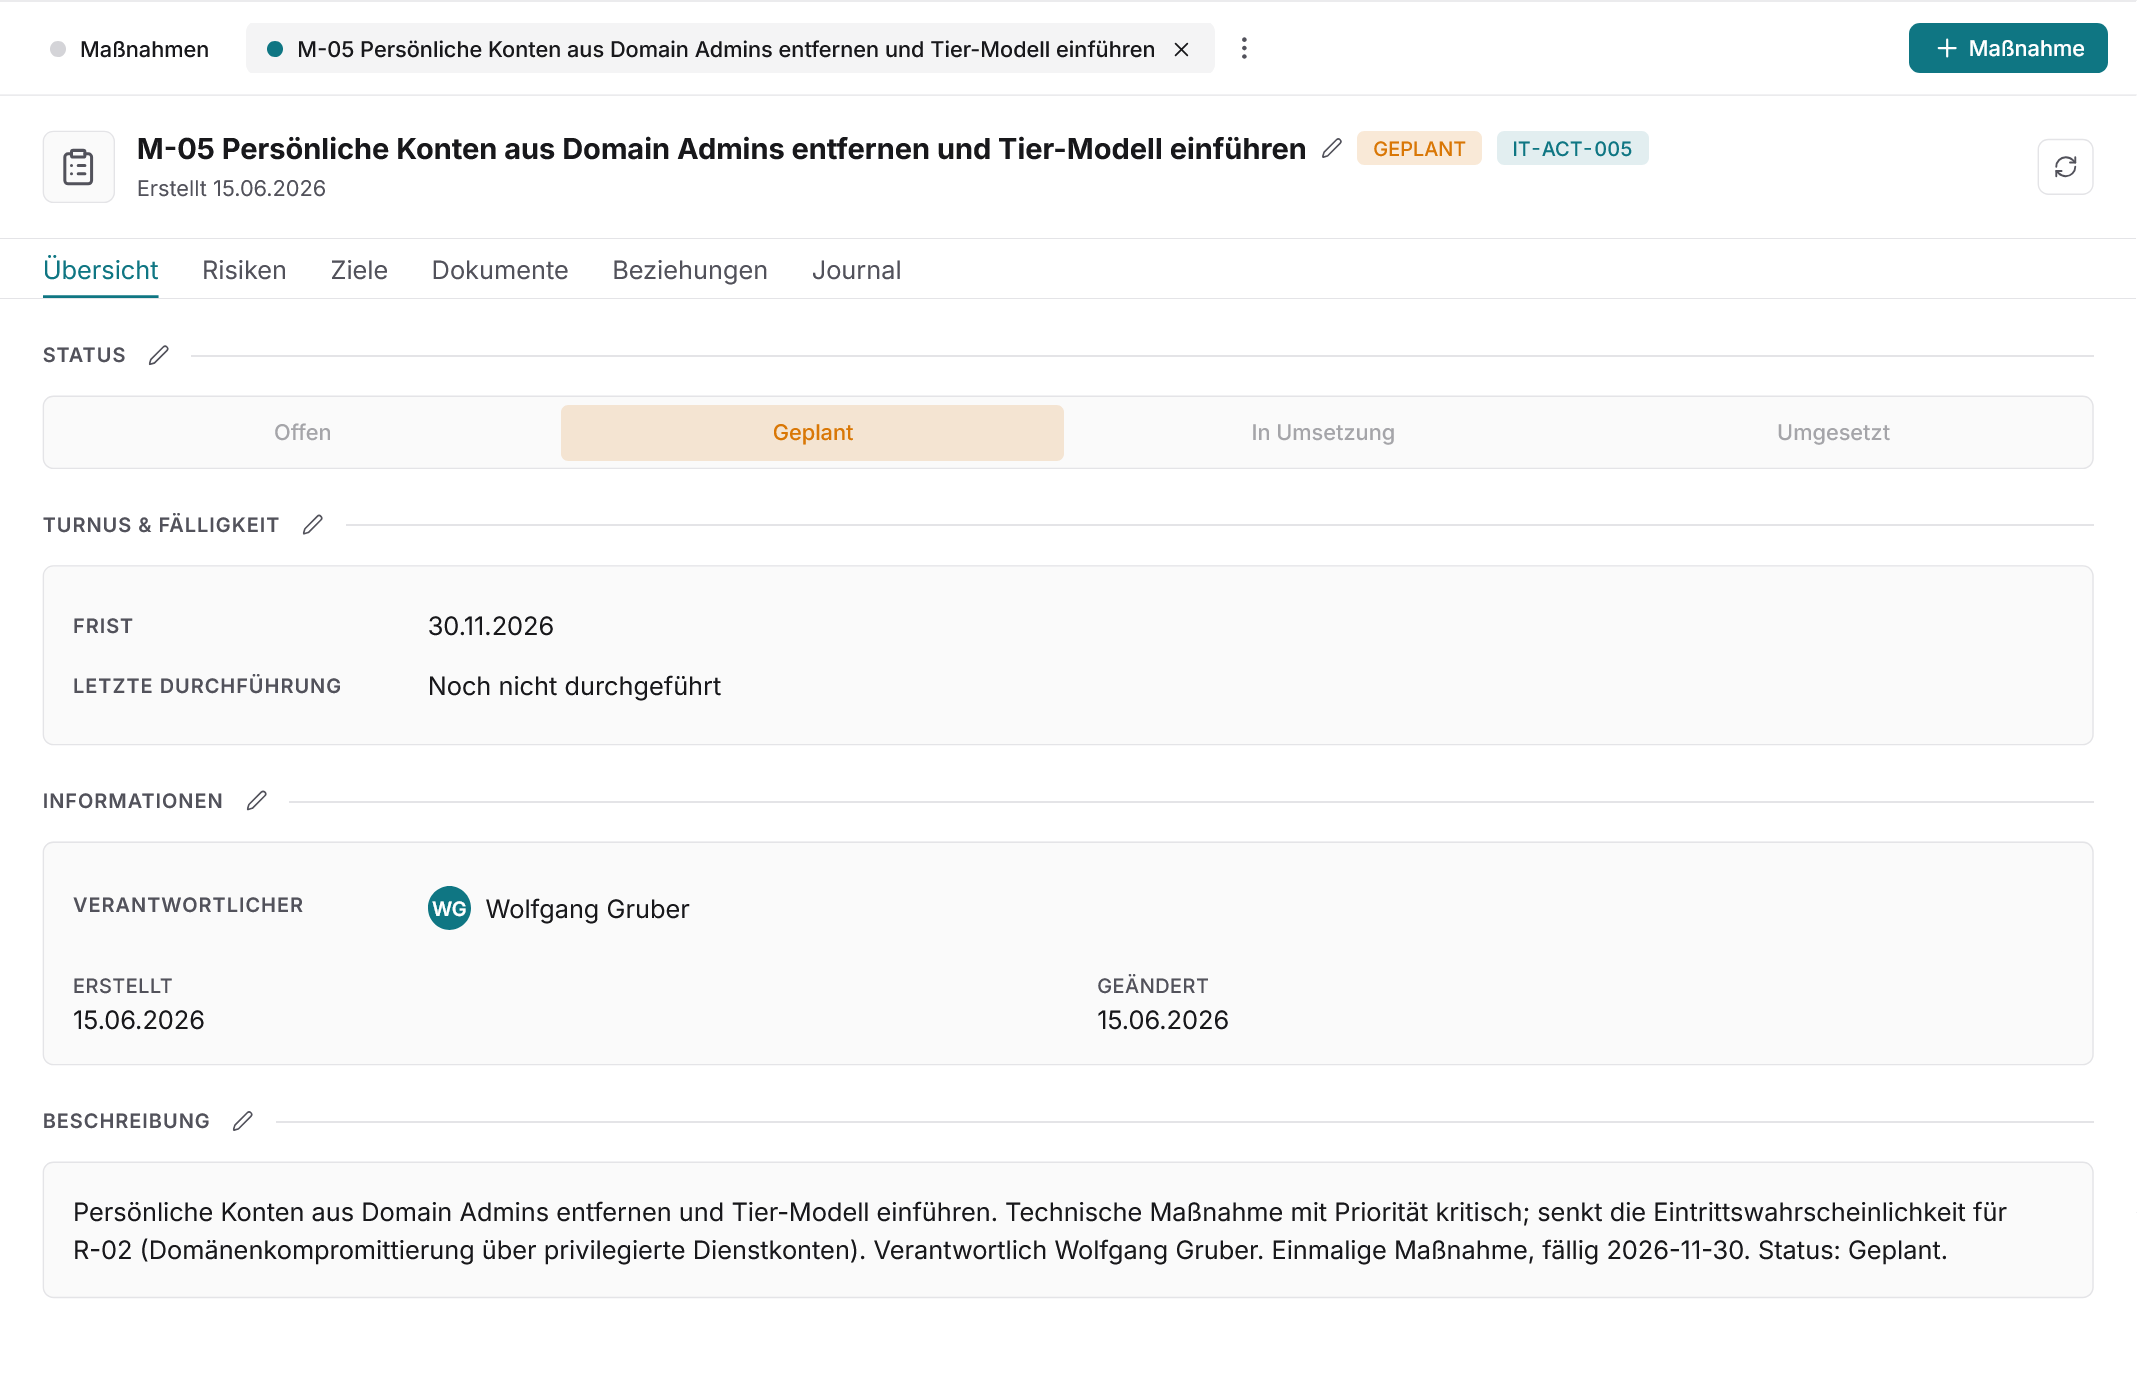Open the Beziehungen tab
Screen dimensions: 2137x1398
coord(690,270)
